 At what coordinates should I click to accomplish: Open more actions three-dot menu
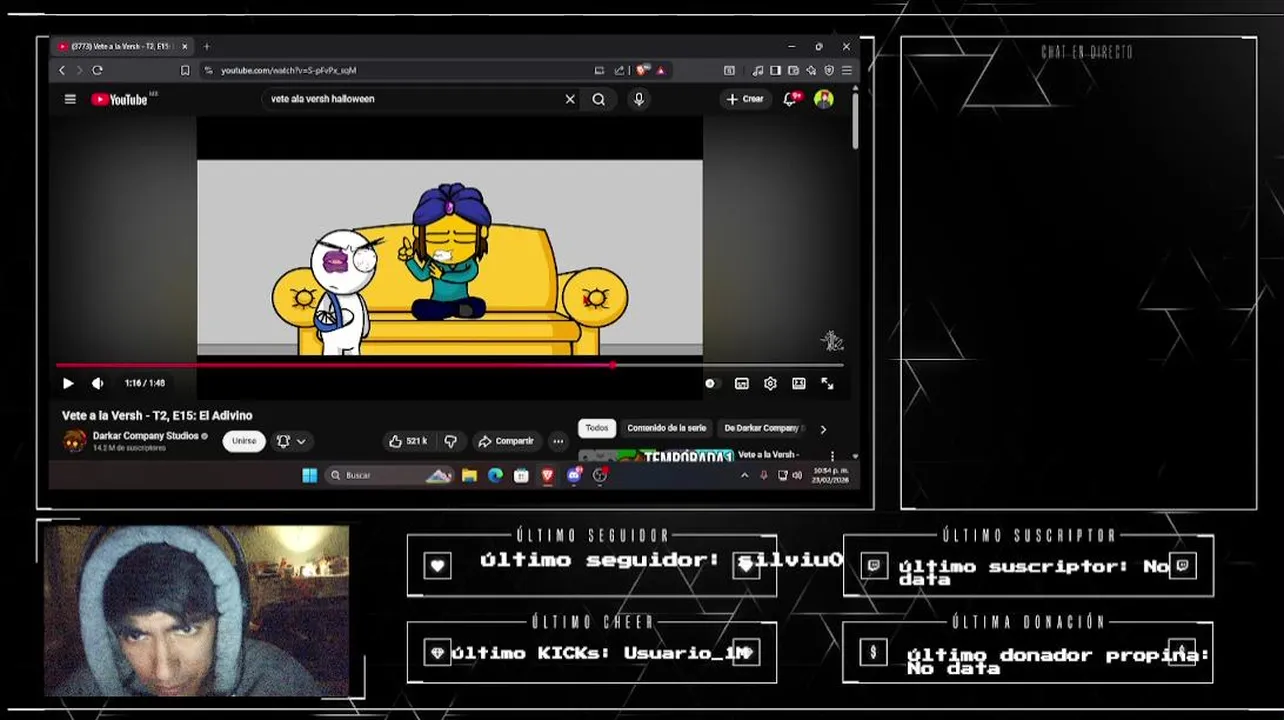[x=558, y=441]
